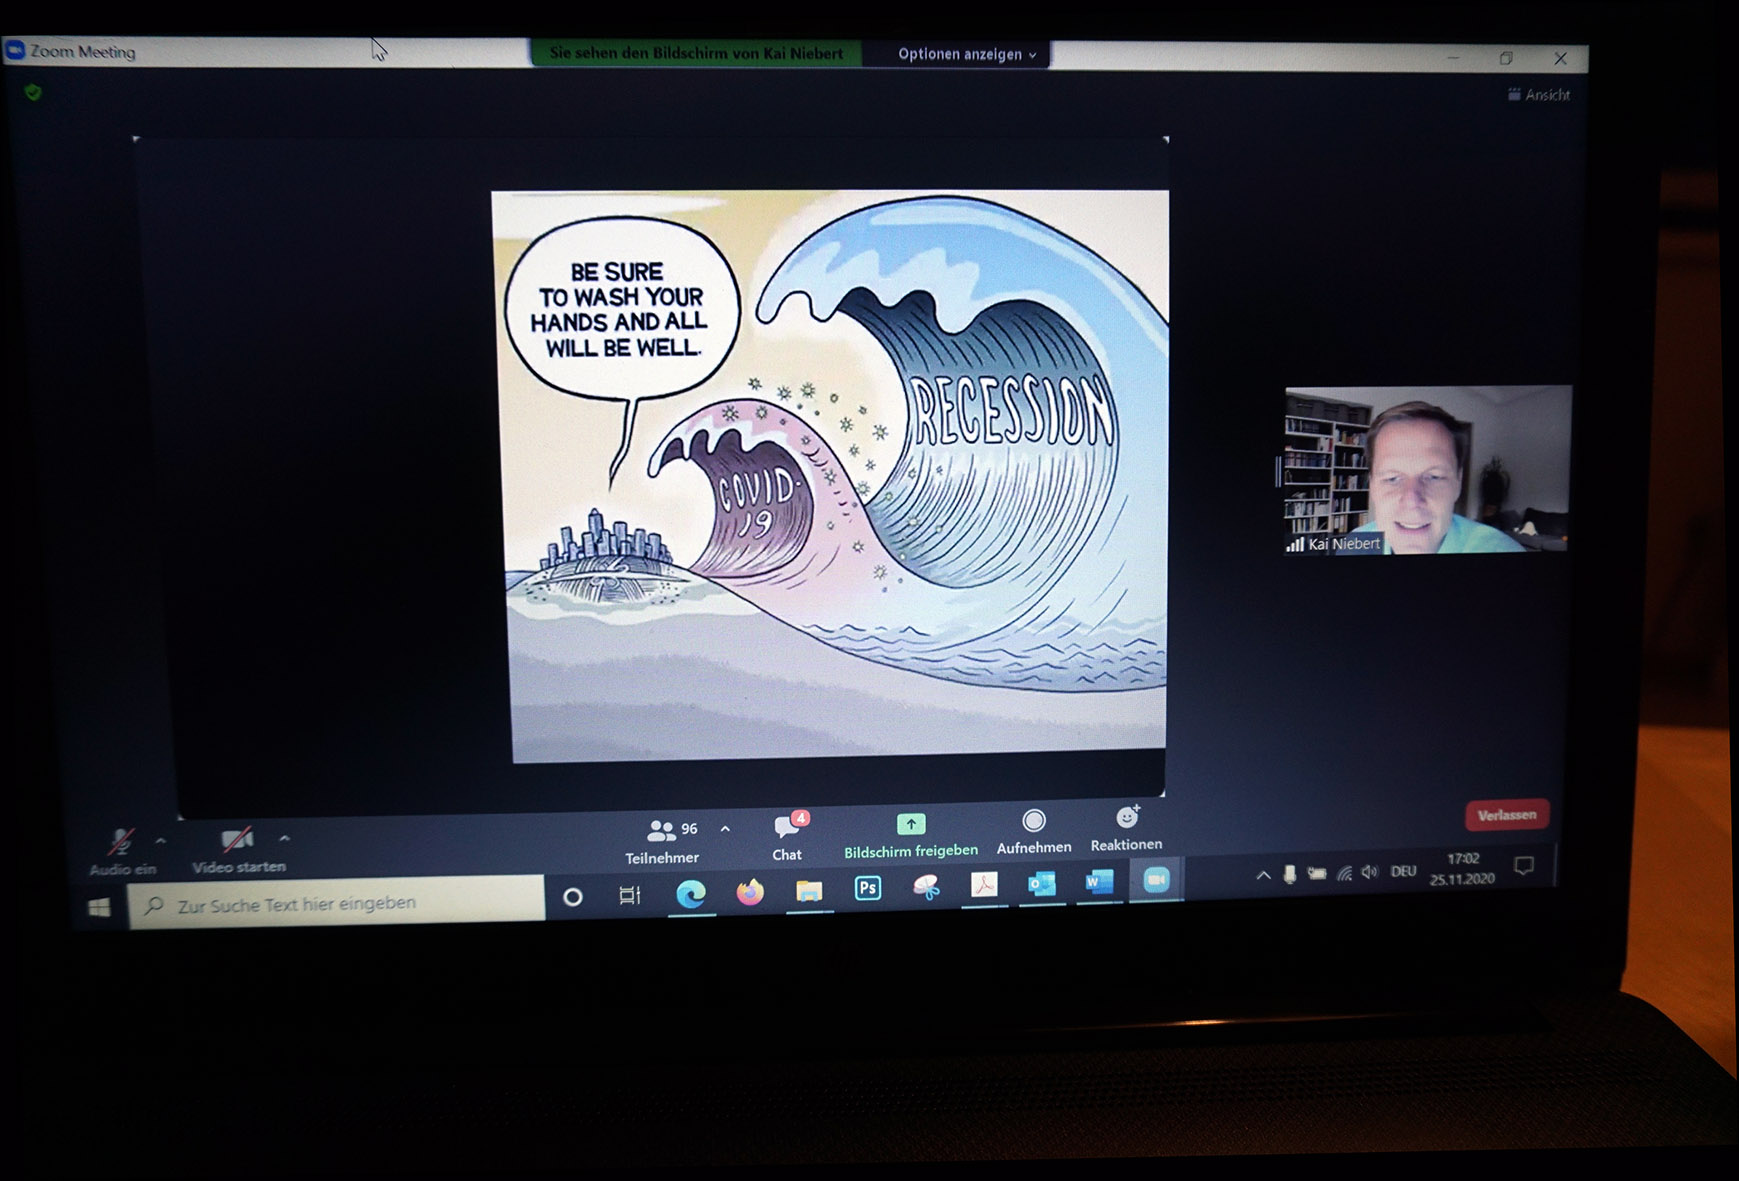Unmute microphone with Audio ein button
Viewport: 1739px width, 1181px height.
tap(122, 852)
